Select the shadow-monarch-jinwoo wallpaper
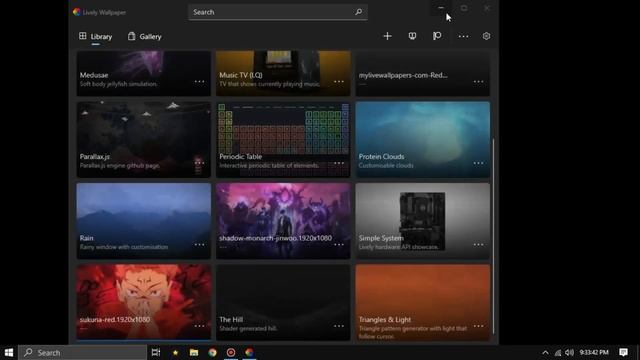 point(283,221)
